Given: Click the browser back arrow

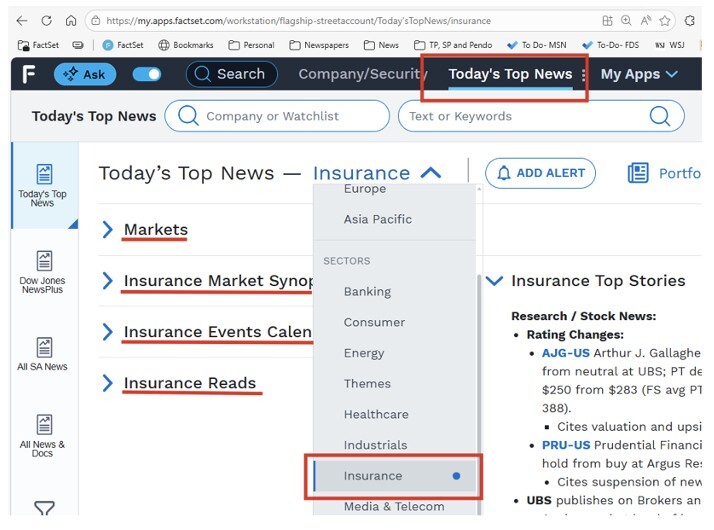Looking at the screenshot, I should 21,20.
